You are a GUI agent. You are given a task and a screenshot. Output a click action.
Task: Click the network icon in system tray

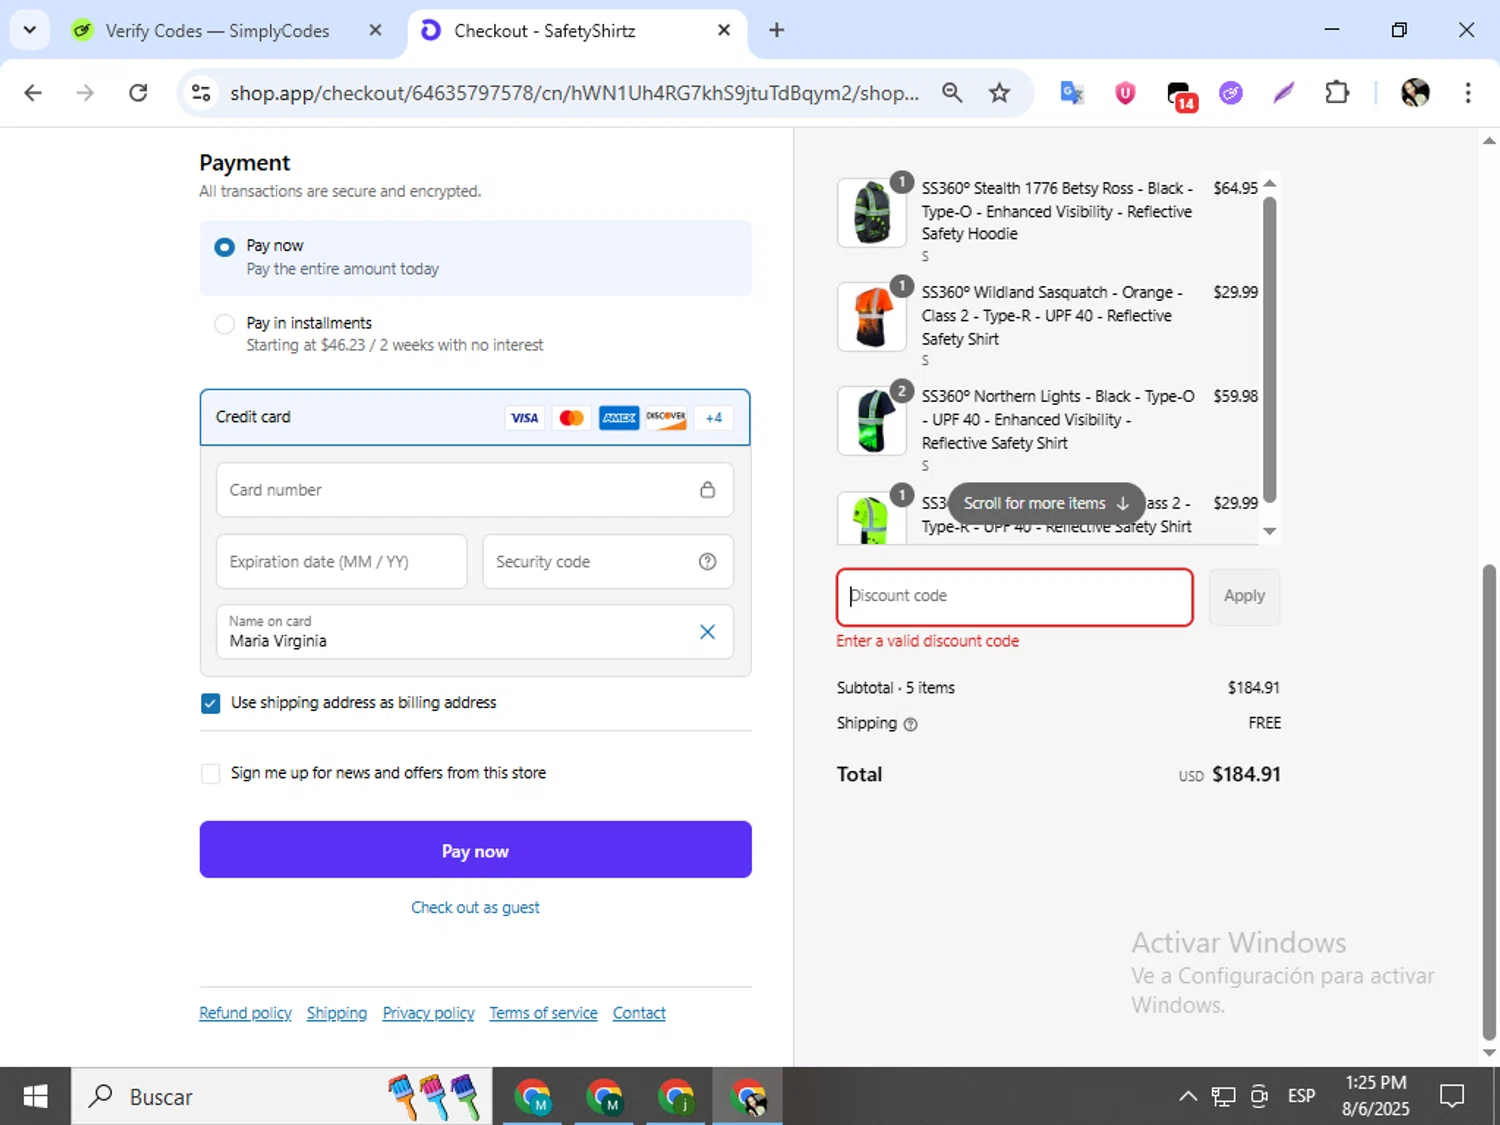[1223, 1097]
